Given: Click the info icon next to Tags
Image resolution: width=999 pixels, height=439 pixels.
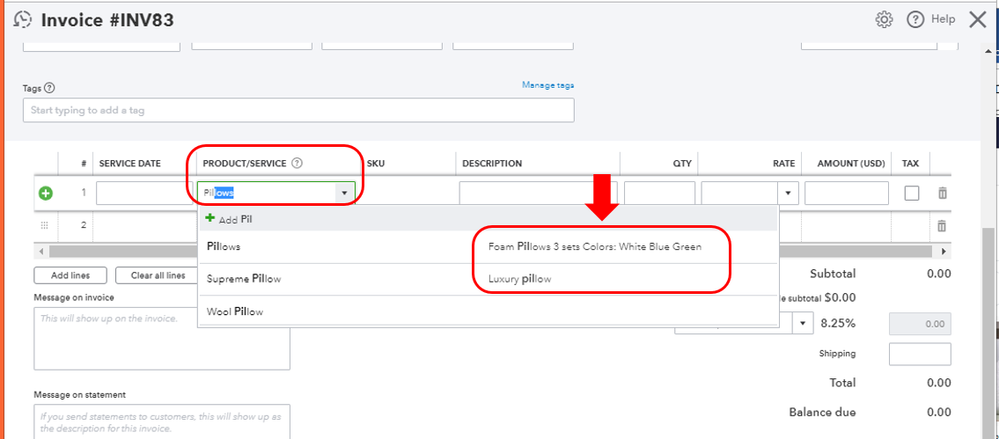Looking at the screenshot, I should pos(50,88).
